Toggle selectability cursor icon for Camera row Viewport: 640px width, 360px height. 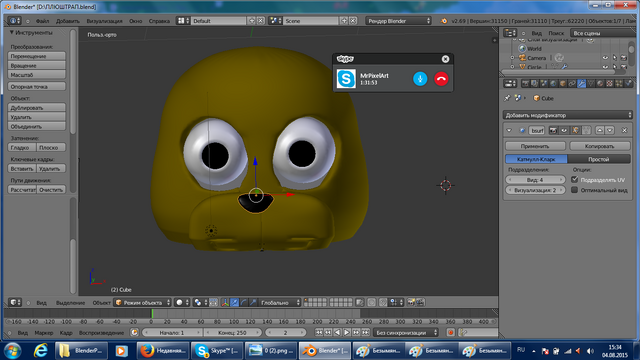pyautogui.click(x=615, y=58)
